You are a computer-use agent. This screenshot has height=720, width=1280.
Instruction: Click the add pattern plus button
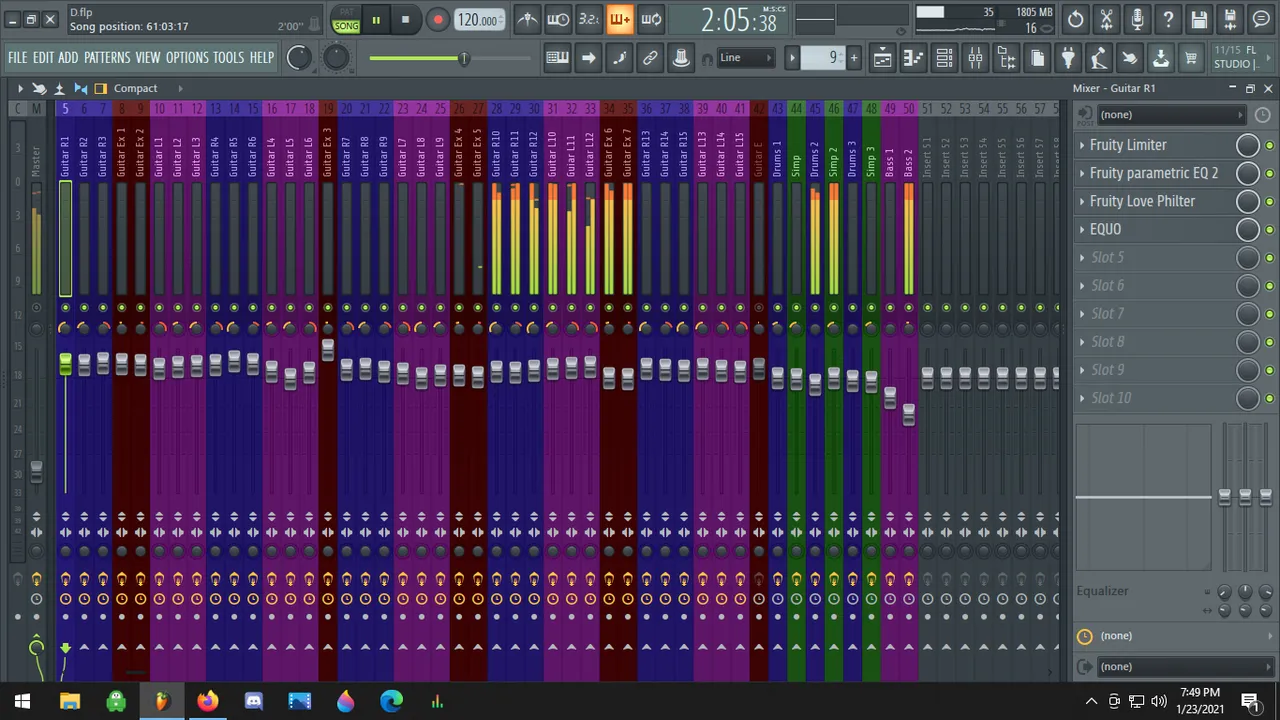tap(854, 58)
